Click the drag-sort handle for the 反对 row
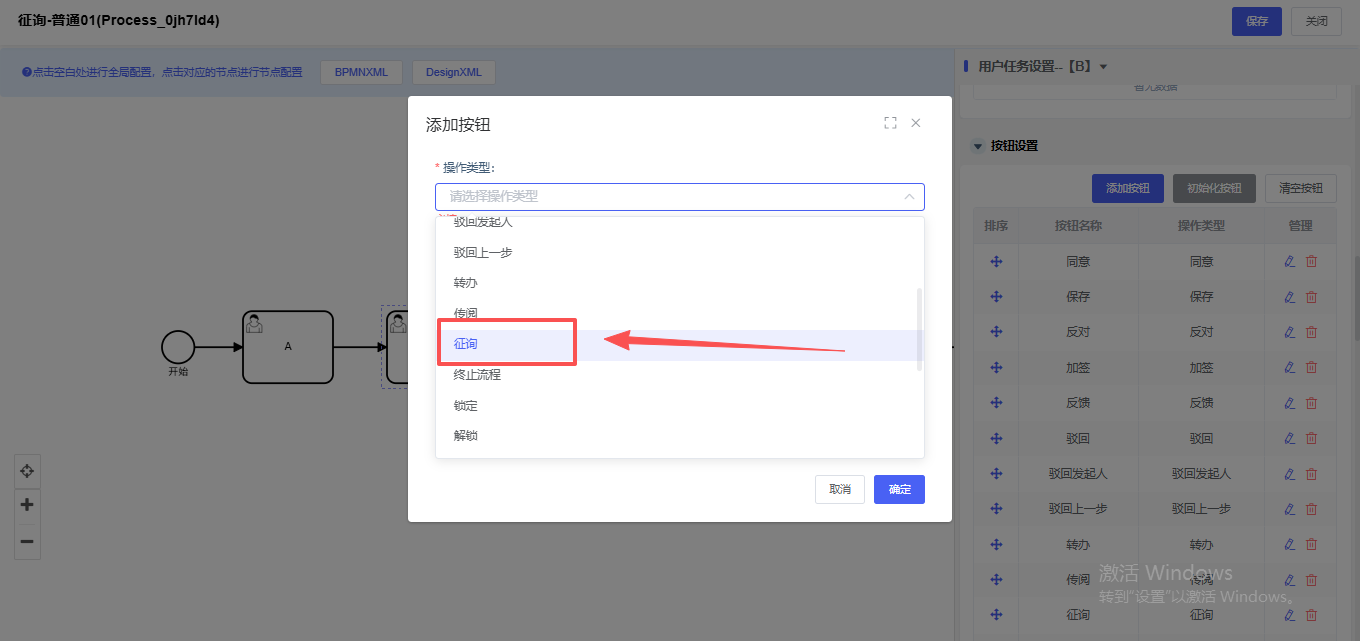Image resolution: width=1360 pixels, height=641 pixels. (x=996, y=332)
